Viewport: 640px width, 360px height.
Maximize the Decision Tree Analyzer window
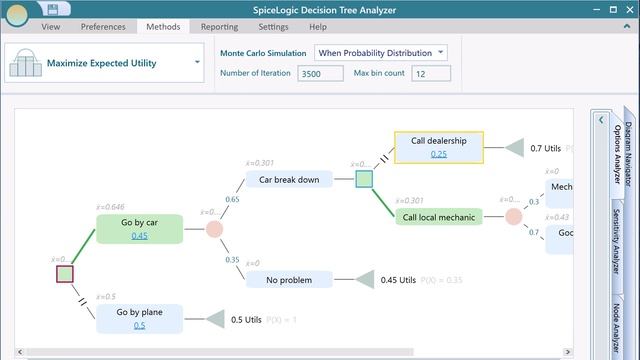point(613,10)
